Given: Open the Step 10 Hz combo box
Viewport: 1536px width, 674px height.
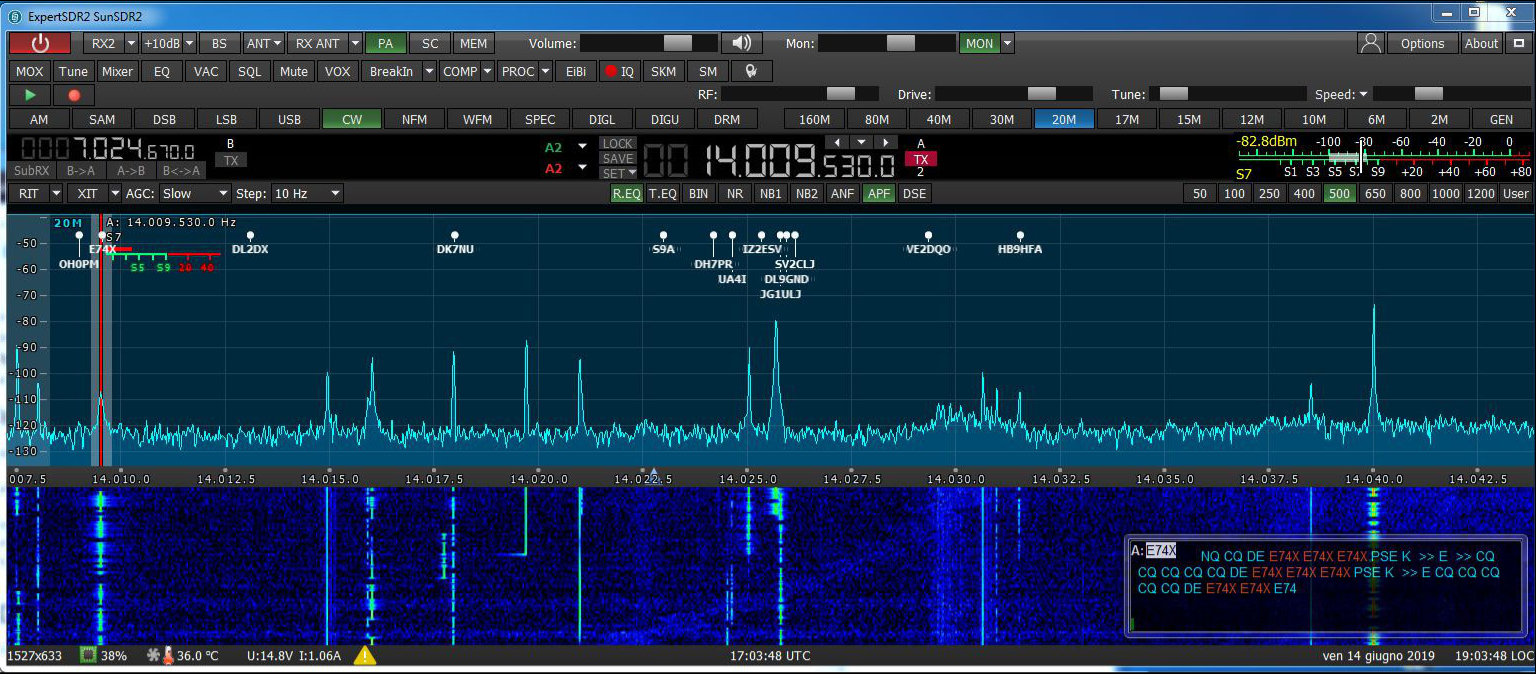Looking at the screenshot, I should (x=307, y=193).
